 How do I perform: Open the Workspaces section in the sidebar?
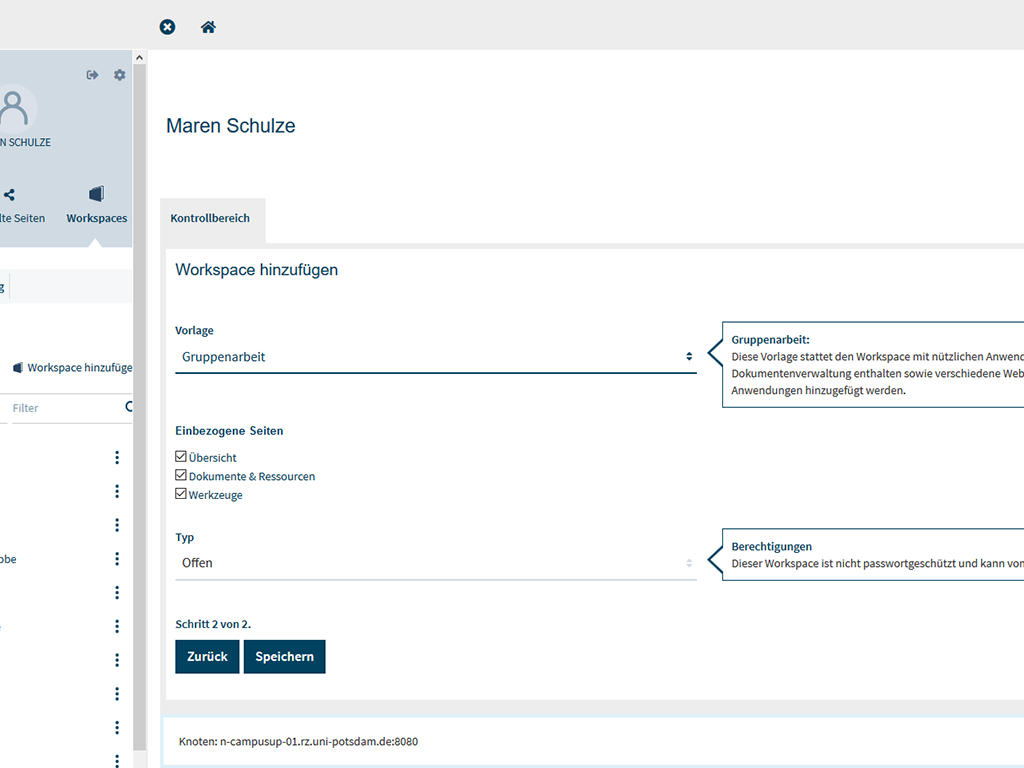[97, 204]
